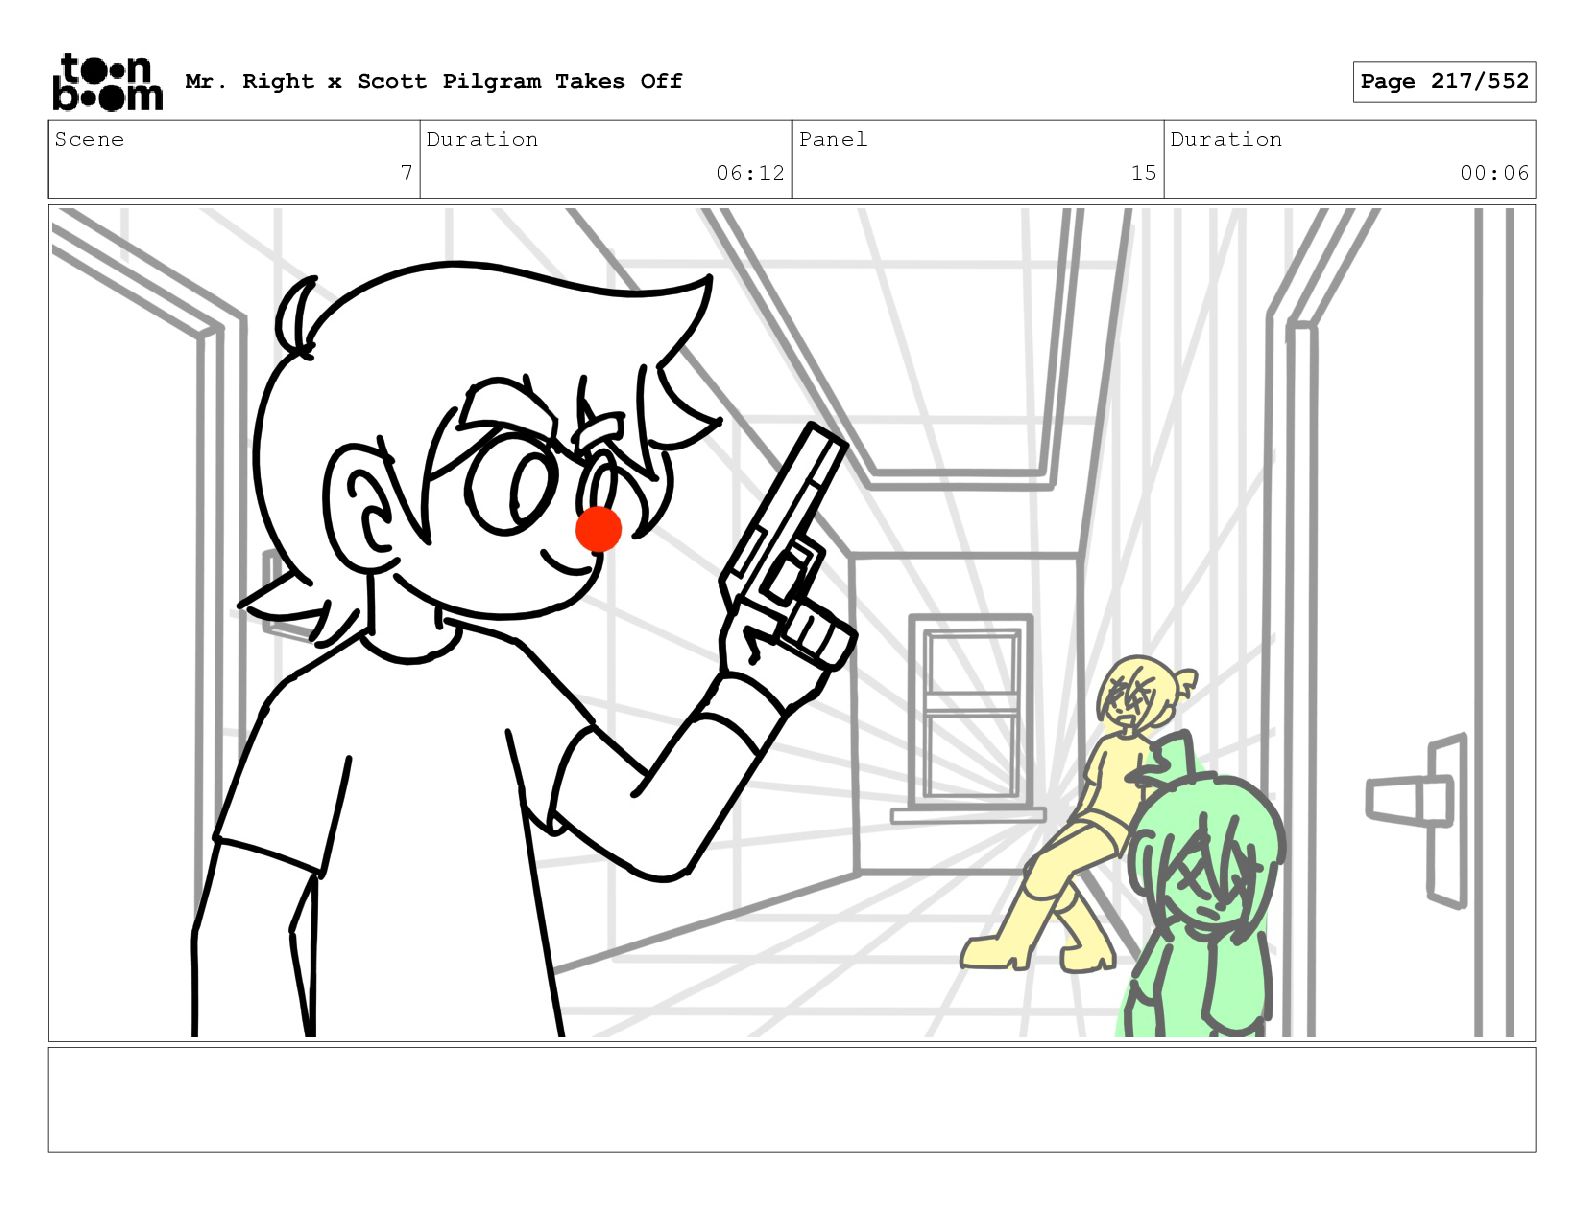
Task: Click the scene duration value '06:12'
Action: coord(750,173)
